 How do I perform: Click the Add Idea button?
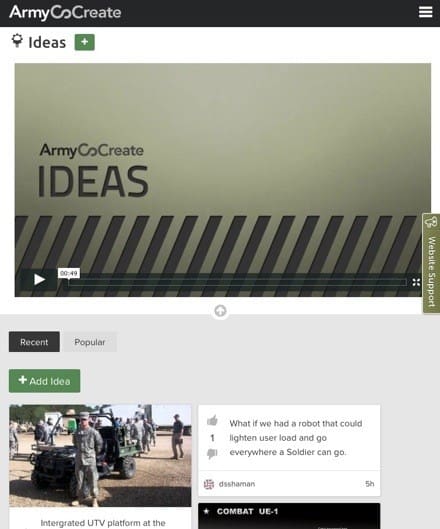pos(45,381)
